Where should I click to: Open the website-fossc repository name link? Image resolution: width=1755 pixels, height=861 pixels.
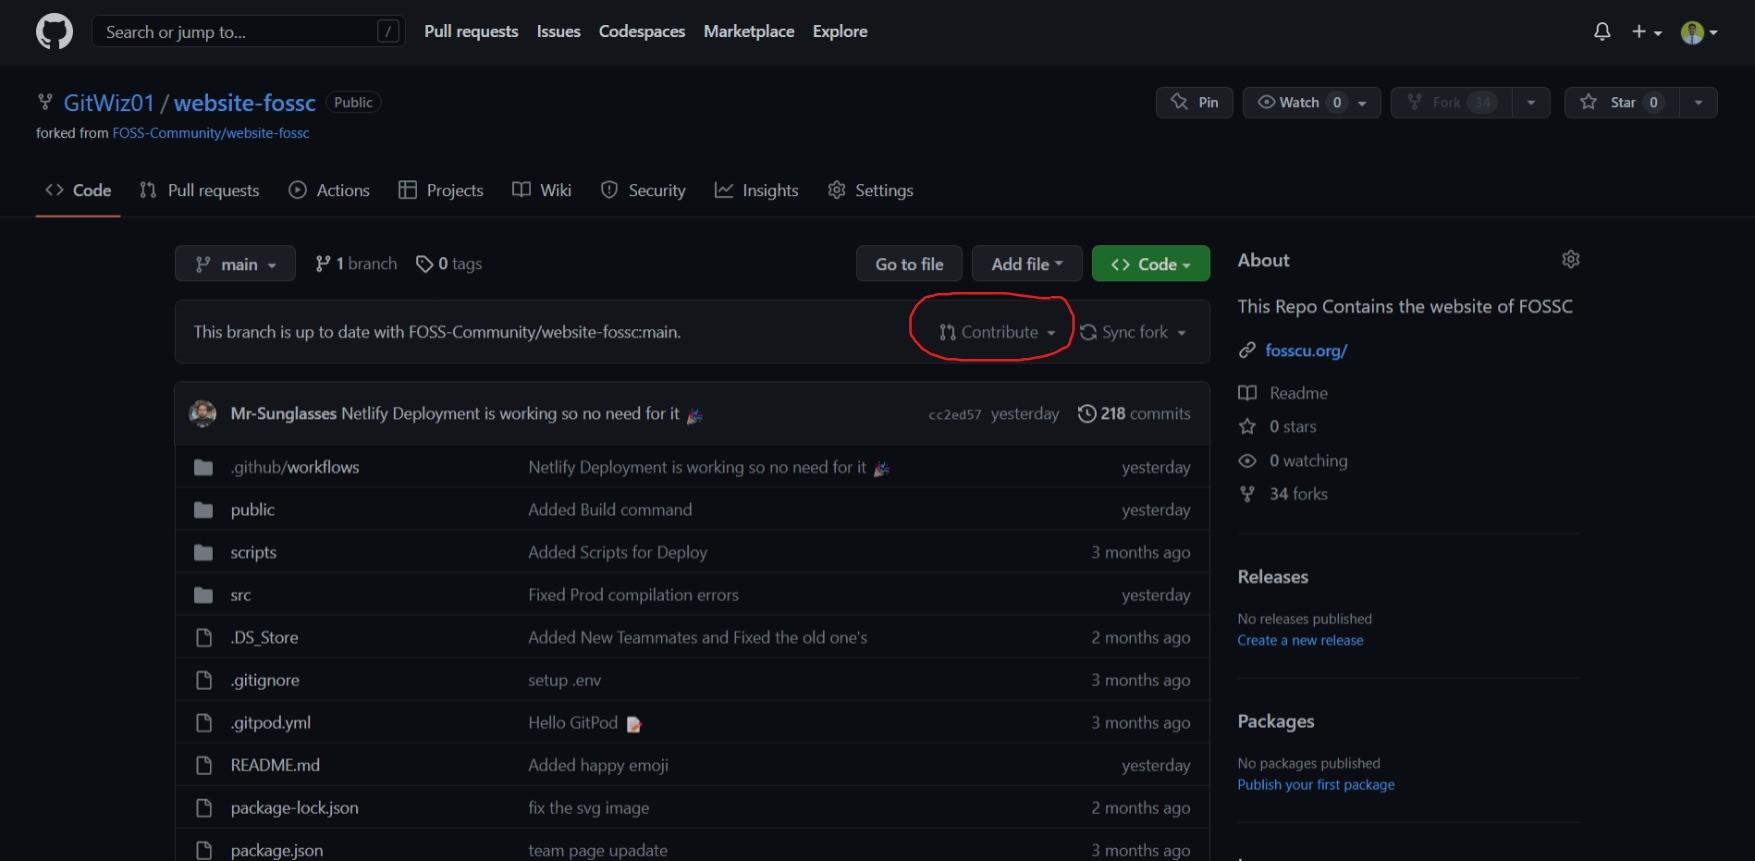(245, 103)
